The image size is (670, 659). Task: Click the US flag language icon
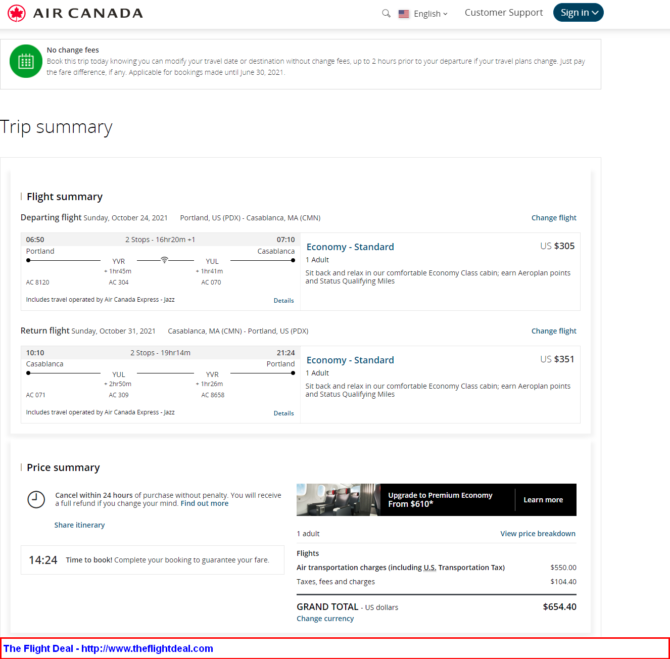click(403, 14)
